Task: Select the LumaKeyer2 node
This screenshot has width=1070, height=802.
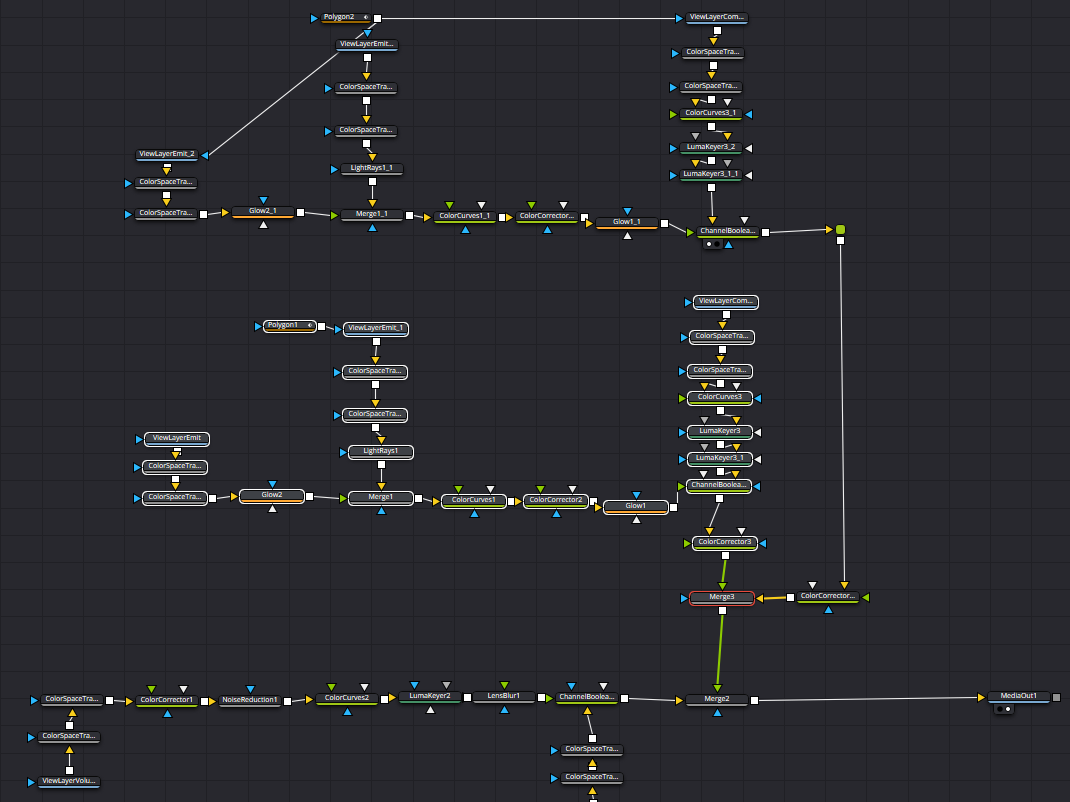Action: [x=430, y=697]
